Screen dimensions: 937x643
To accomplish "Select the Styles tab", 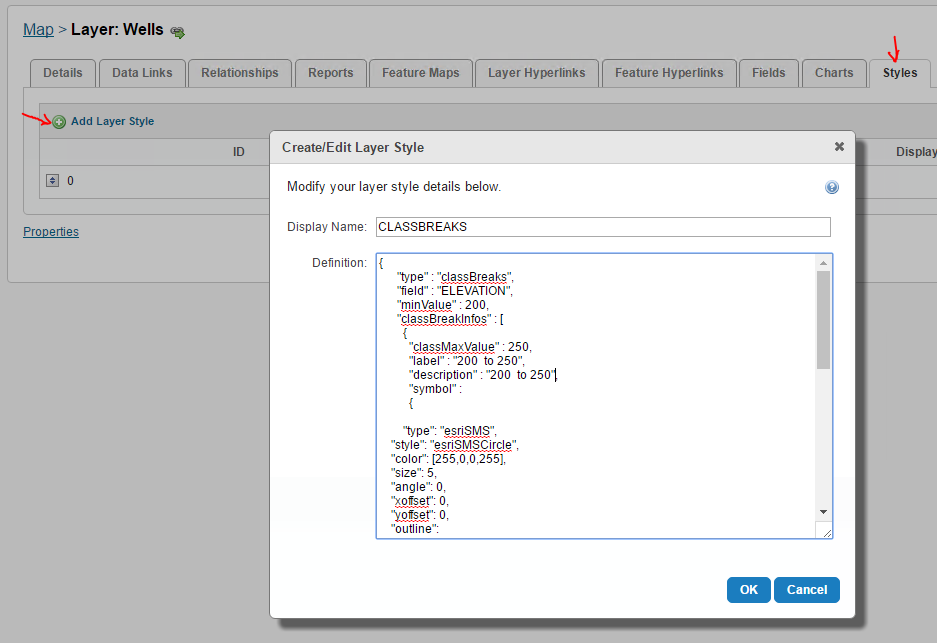I will click(x=900, y=73).
